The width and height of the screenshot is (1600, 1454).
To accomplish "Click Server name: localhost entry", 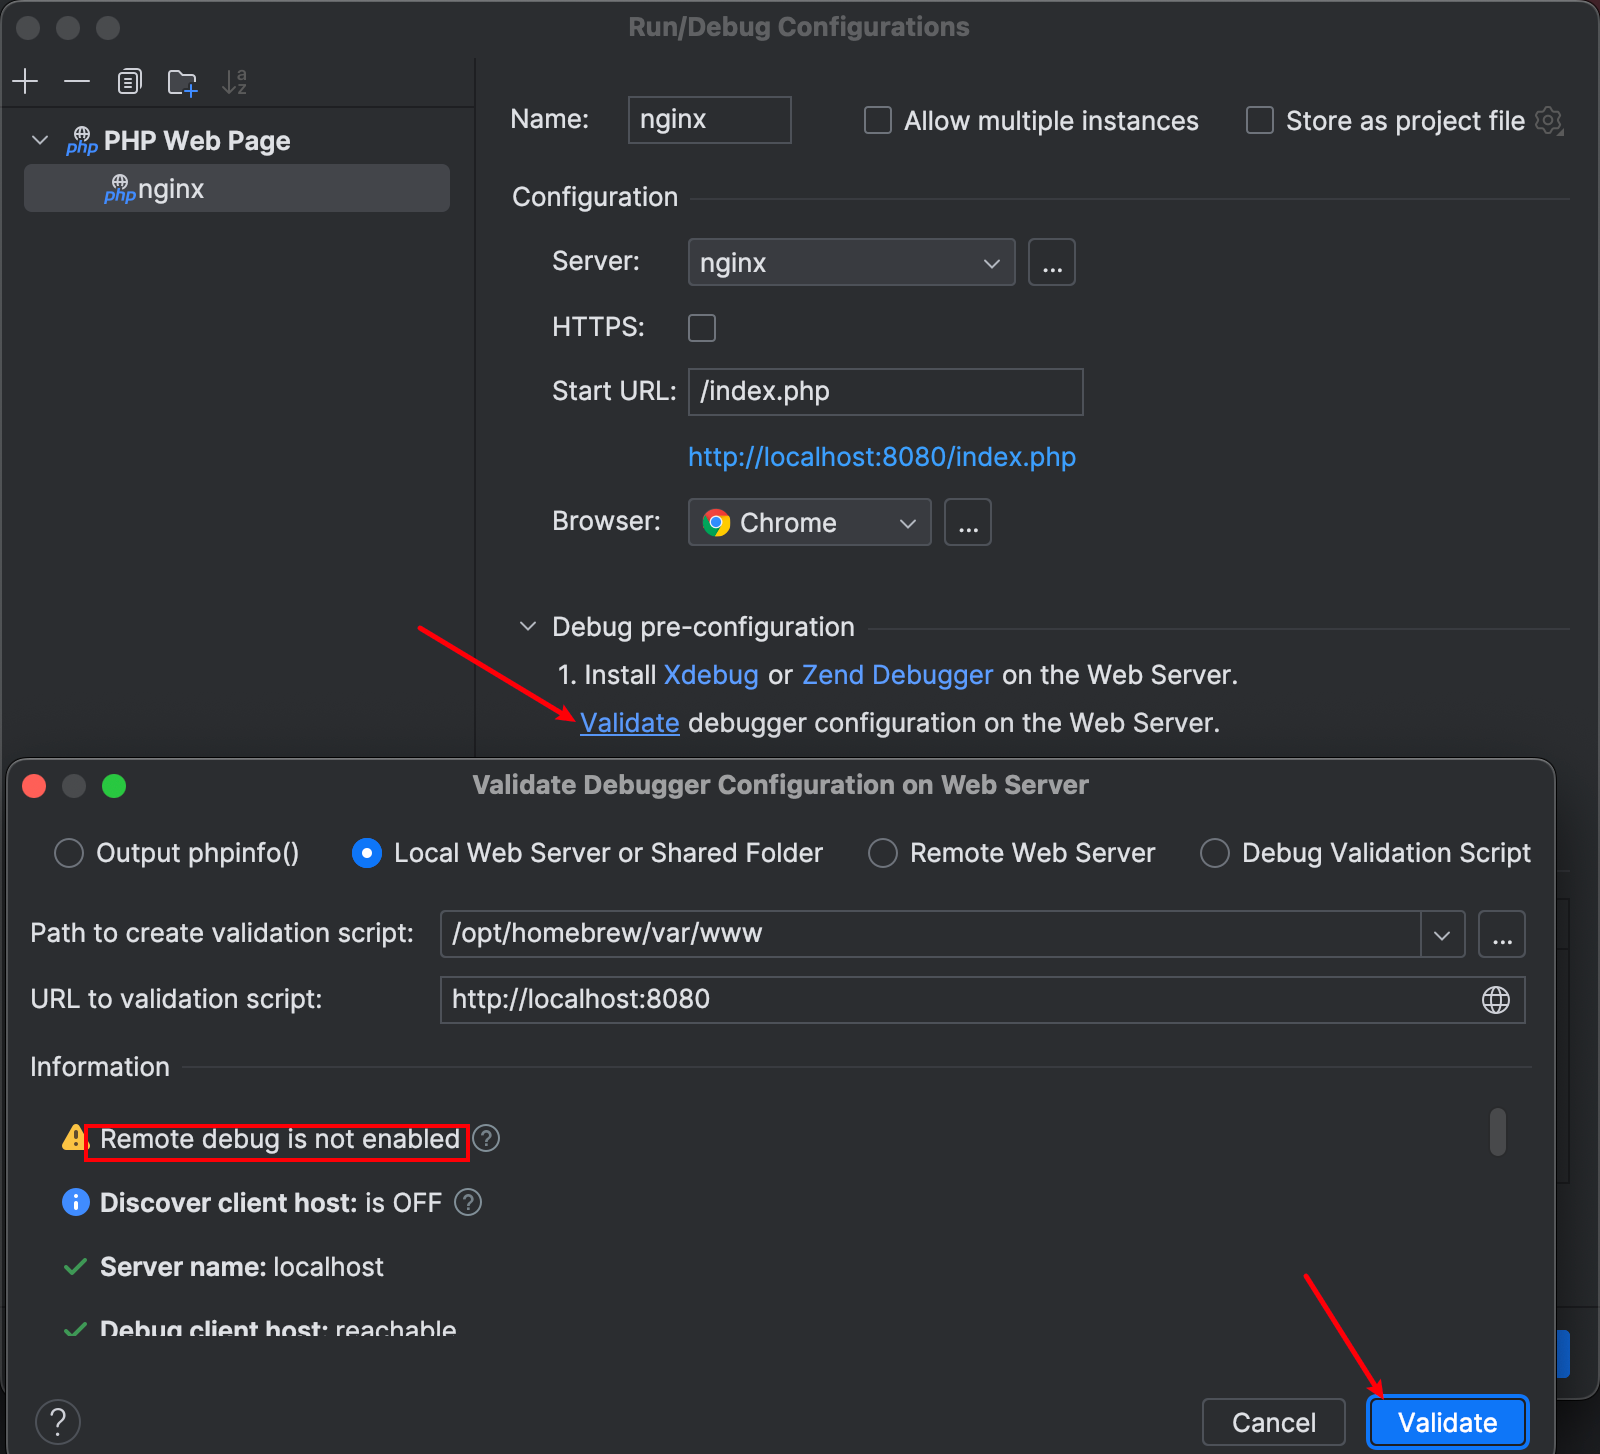I will [242, 1267].
